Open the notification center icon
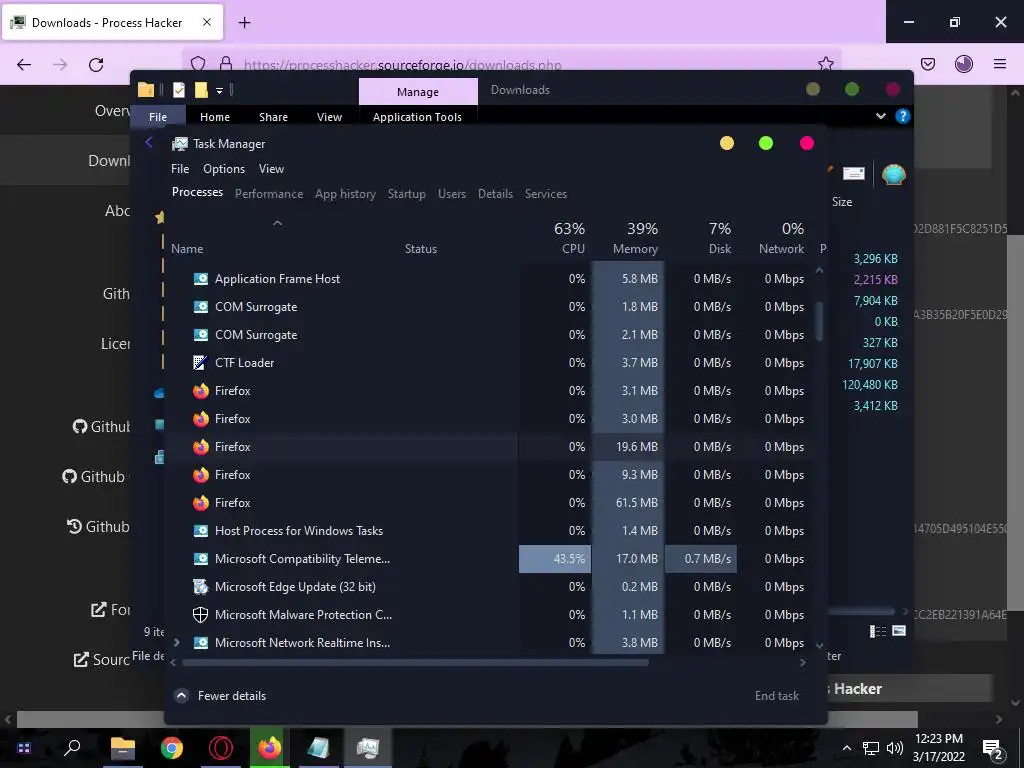Image resolution: width=1024 pixels, height=768 pixels. [x=993, y=748]
